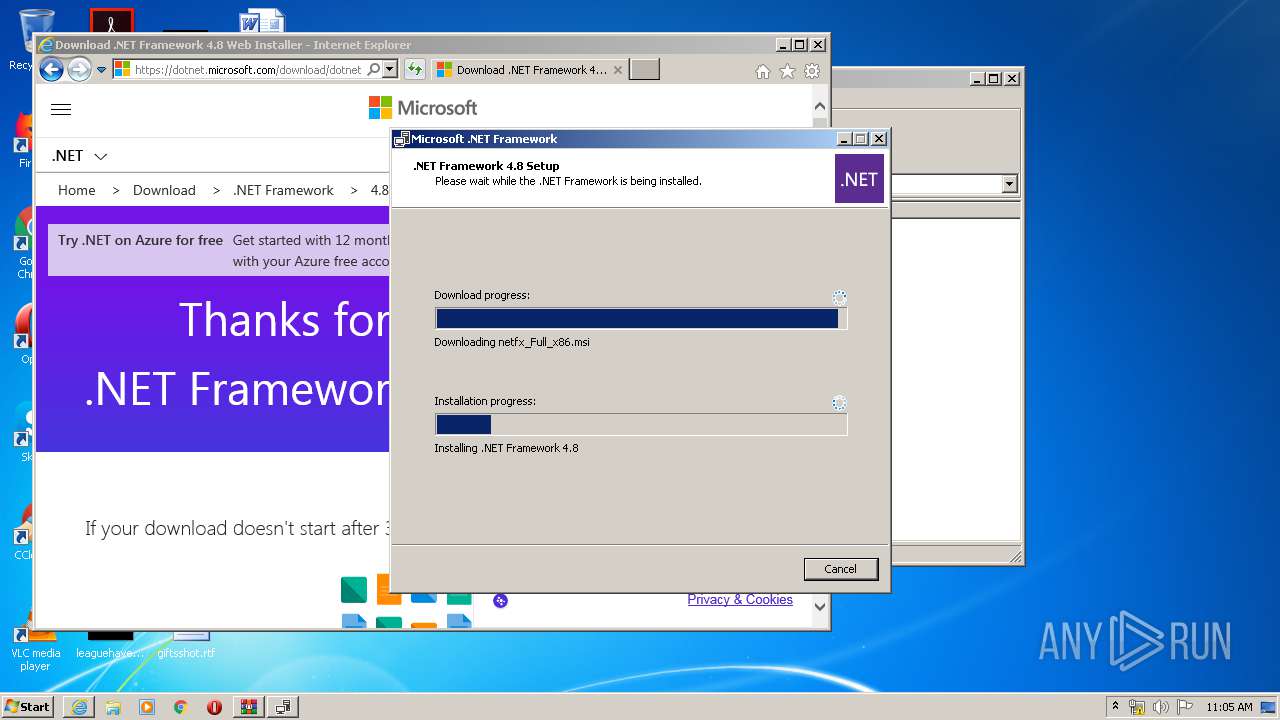Click the Installing .NET Framework 4.8 status text
Viewport: 1280px width, 720px height.
[x=506, y=448]
